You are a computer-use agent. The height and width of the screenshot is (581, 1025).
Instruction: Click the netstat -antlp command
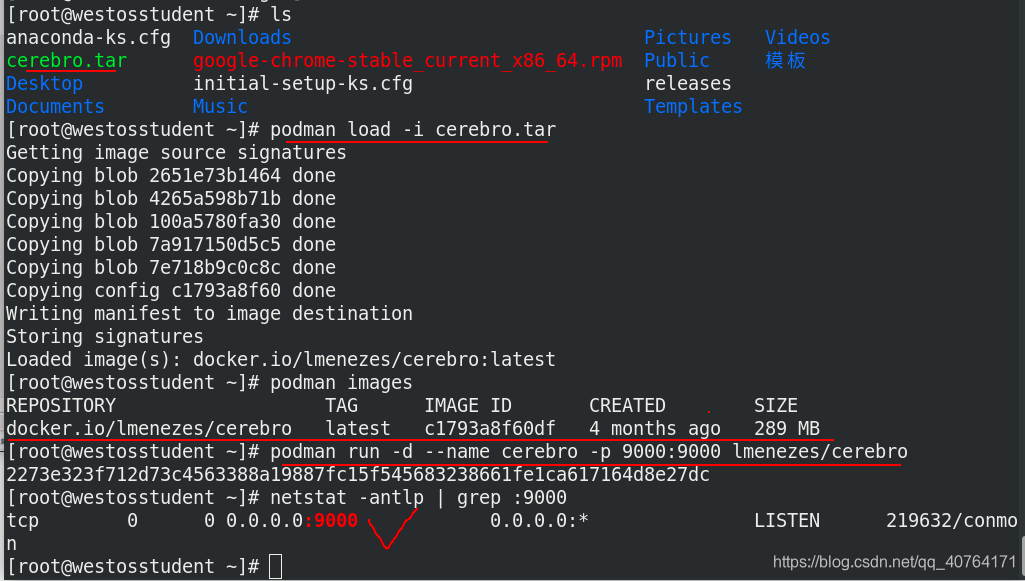tap(346, 497)
